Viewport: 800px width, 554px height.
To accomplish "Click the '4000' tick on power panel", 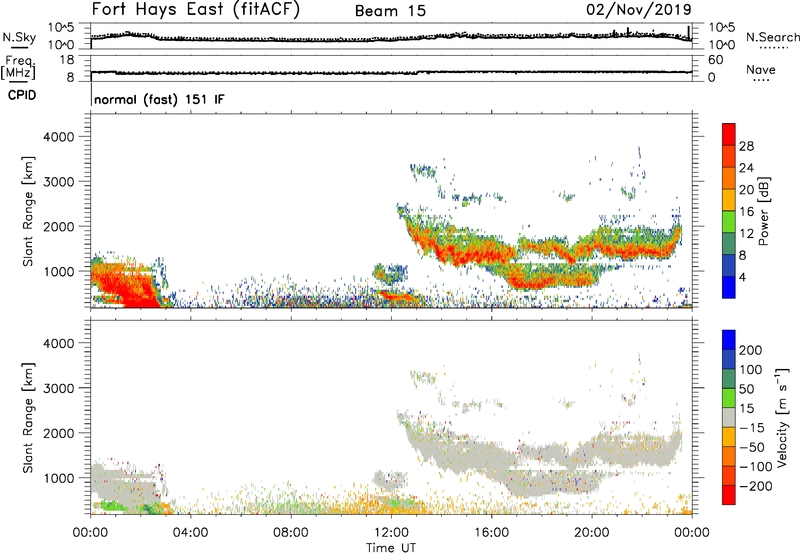I will point(58,137).
